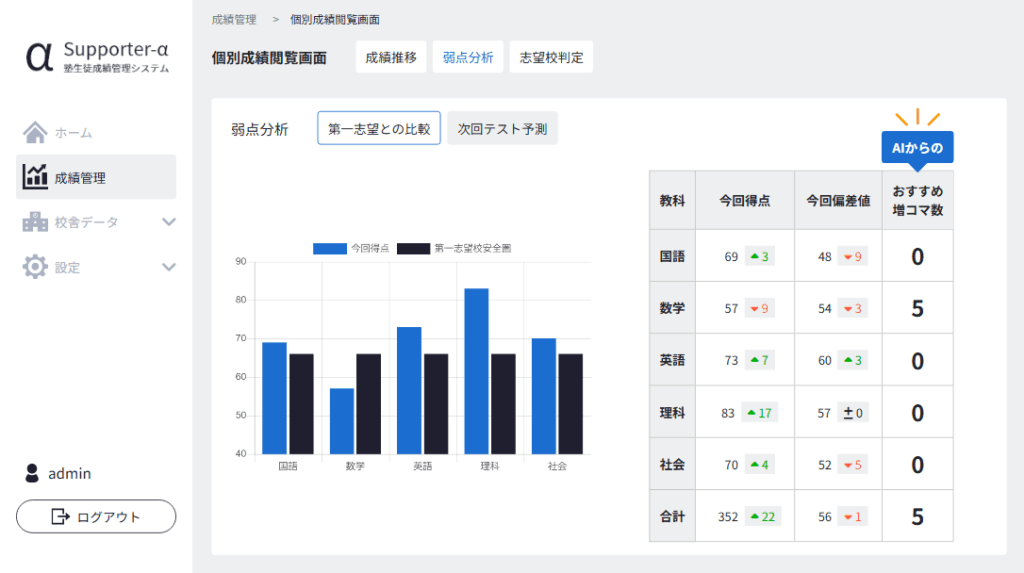Click the red down arrow in 数学 score
Viewport: 1024px width, 573px height.
[754, 308]
